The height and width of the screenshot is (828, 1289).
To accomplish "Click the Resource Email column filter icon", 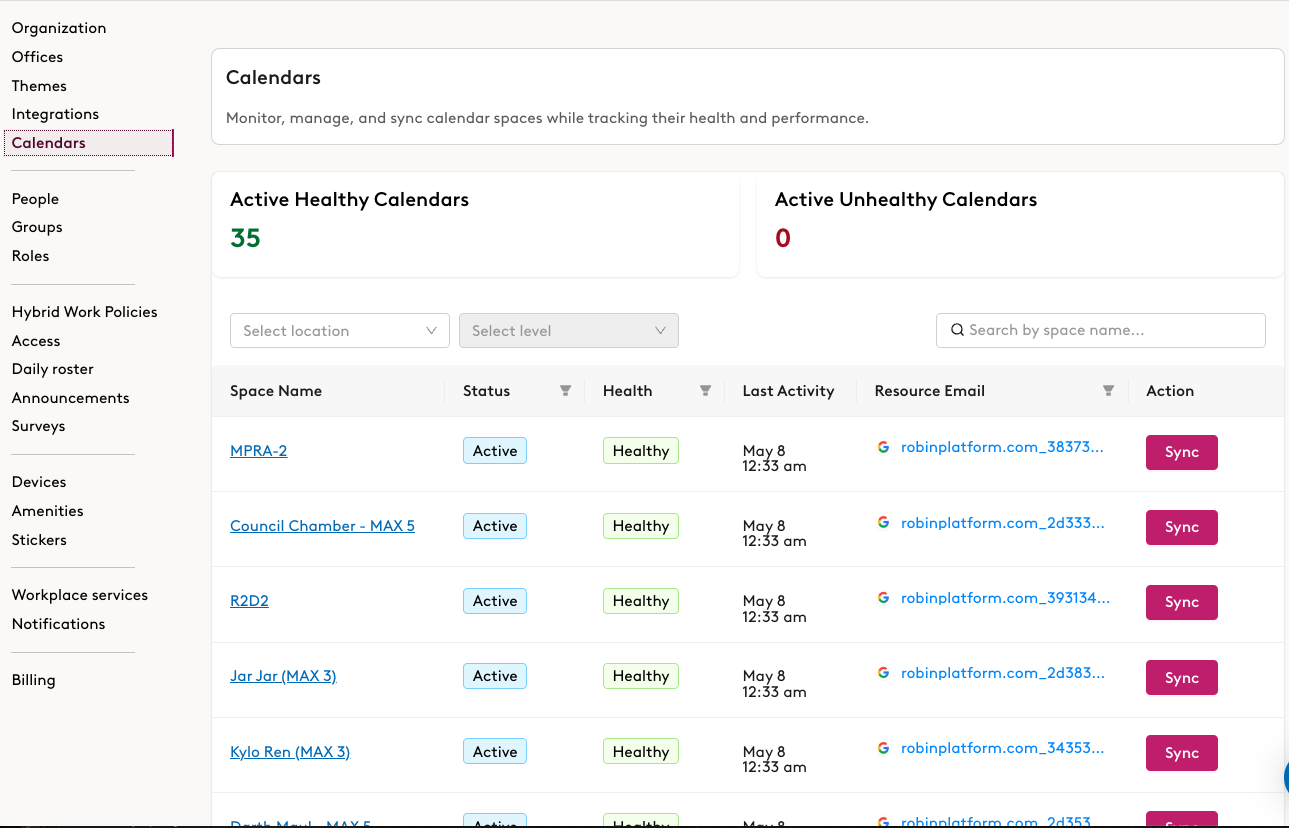I will [1108, 391].
